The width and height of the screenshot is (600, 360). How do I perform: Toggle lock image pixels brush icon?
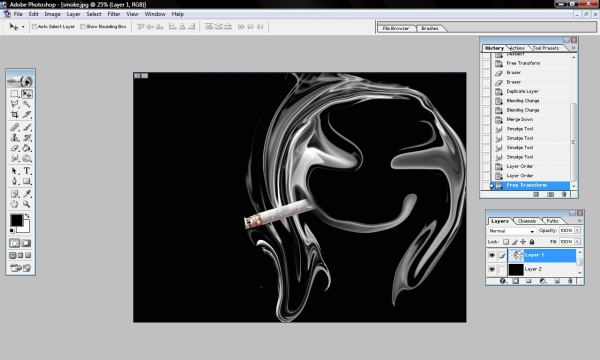(515, 242)
